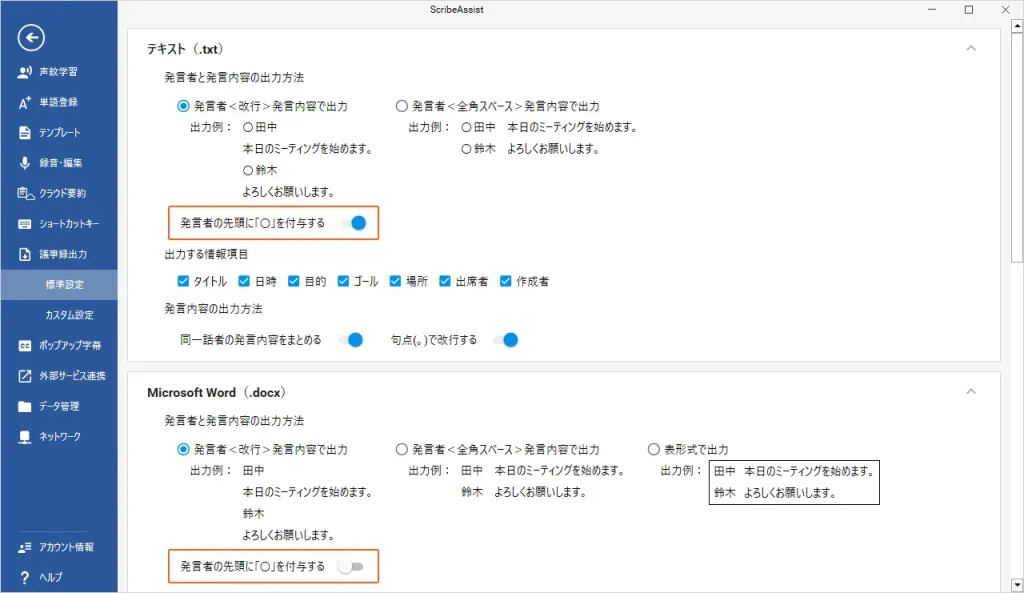Select the 録音・編集 microphone icon
1024x593 pixels.
[x=25, y=163]
